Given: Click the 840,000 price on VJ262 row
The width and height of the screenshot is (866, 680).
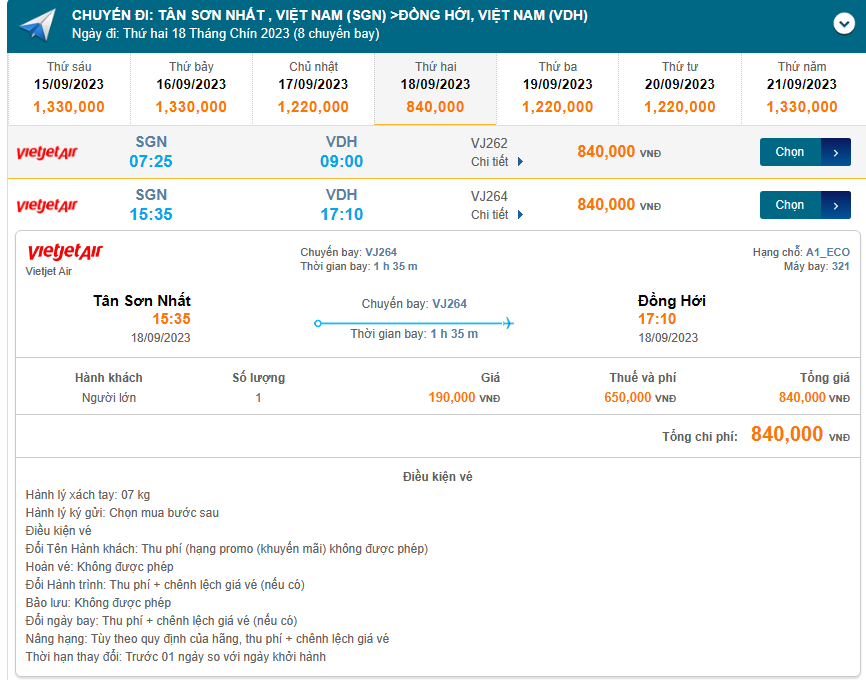Looking at the screenshot, I should pyautogui.click(x=606, y=152).
